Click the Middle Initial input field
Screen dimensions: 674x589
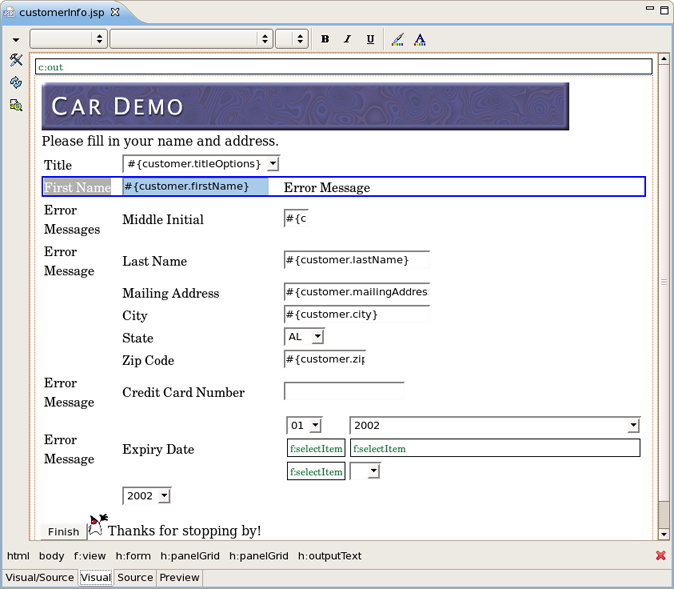click(x=296, y=218)
